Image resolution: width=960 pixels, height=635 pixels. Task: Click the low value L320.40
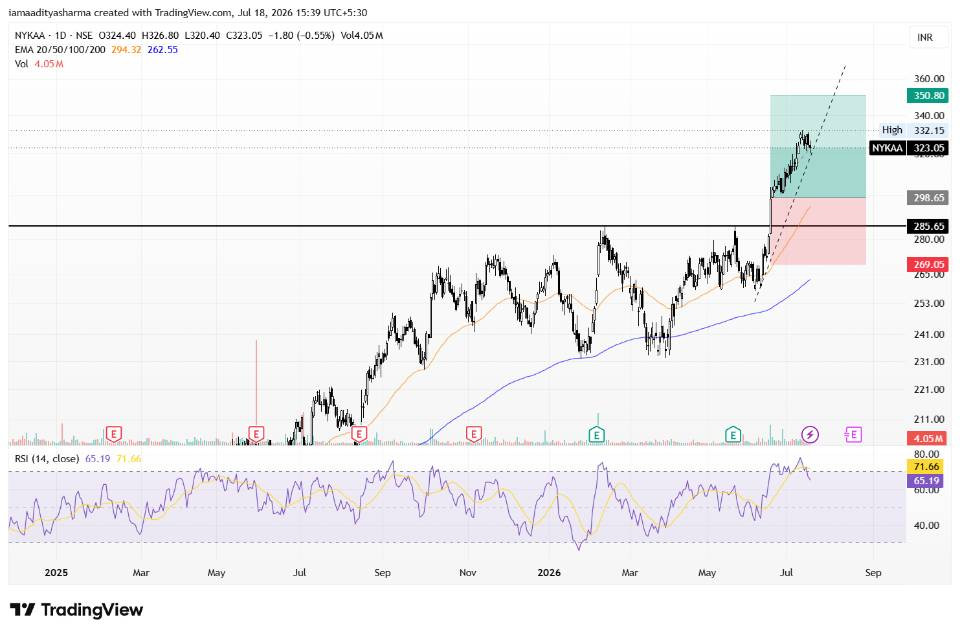click(x=202, y=36)
